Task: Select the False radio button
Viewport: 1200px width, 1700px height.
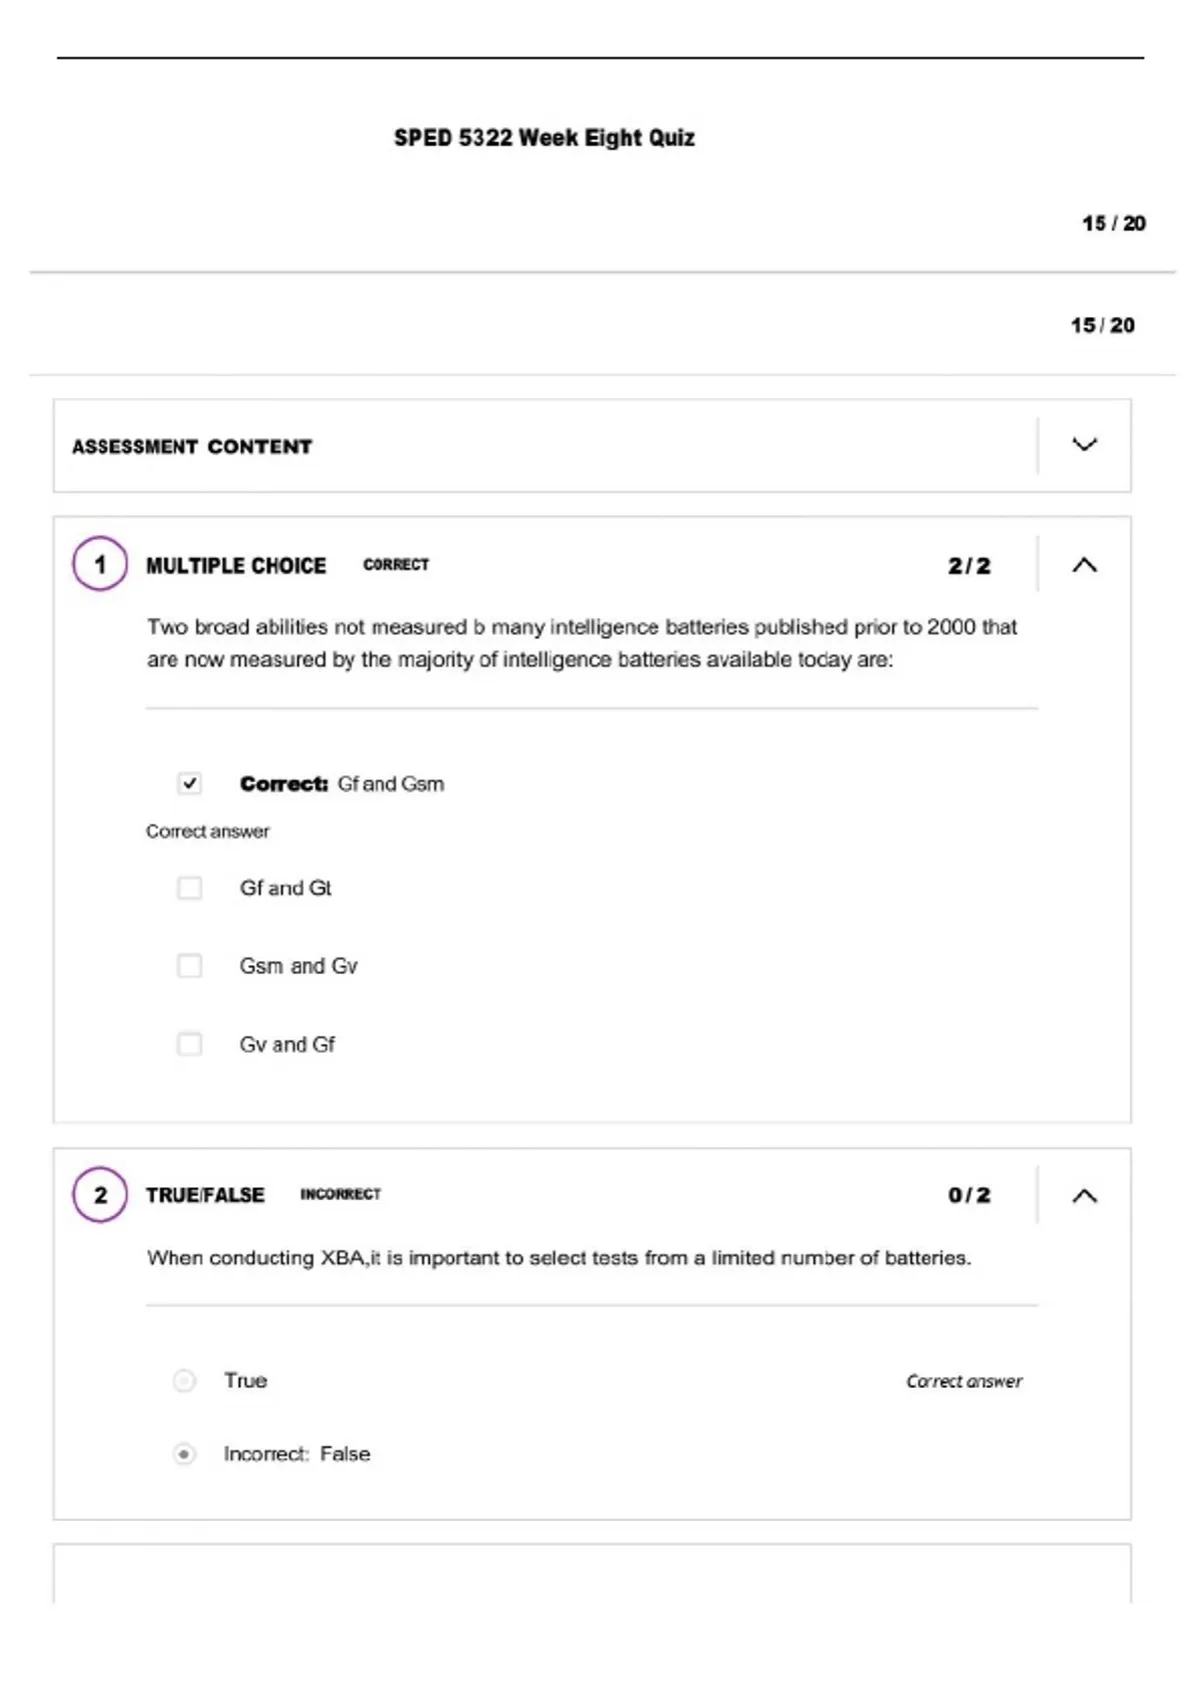Action: [x=184, y=1454]
